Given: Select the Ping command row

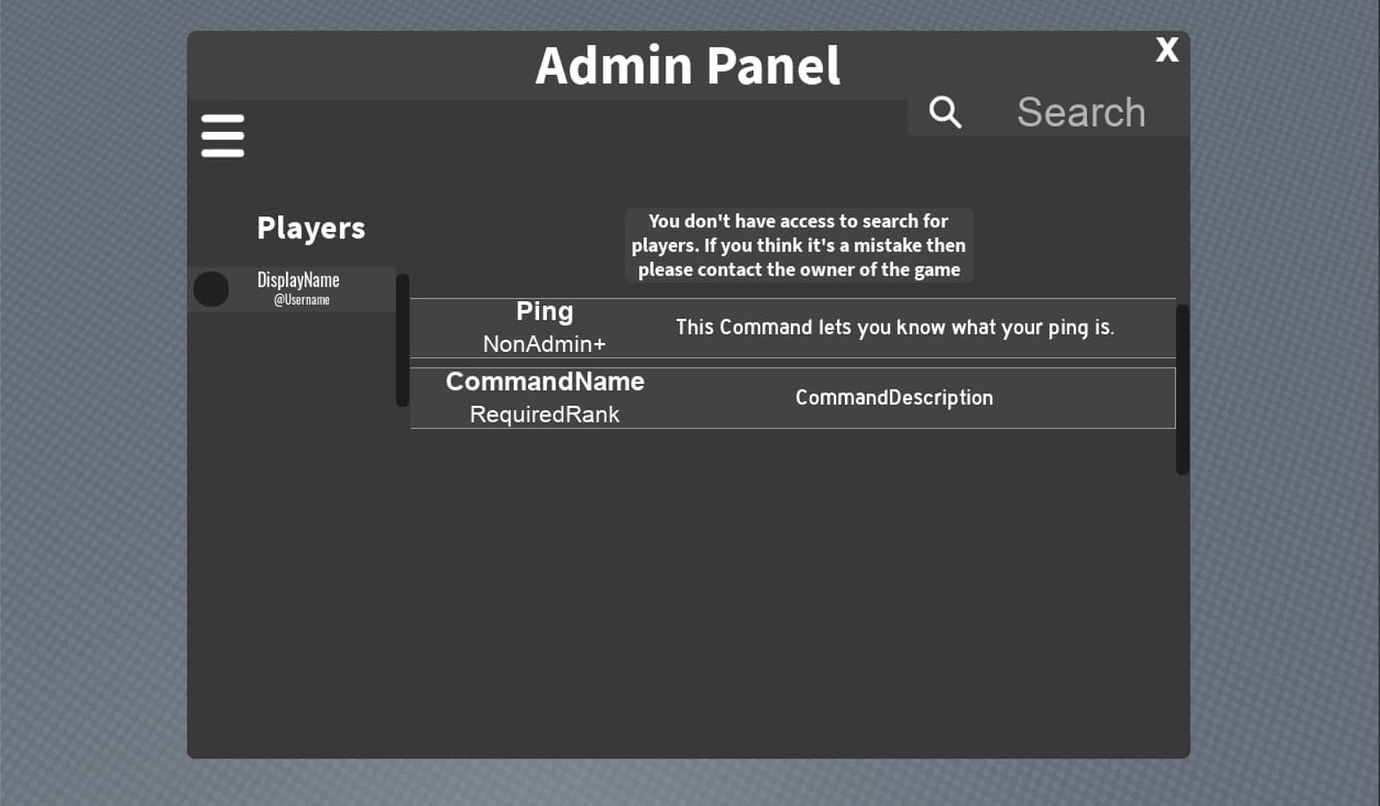Looking at the screenshot, I should point(792,327).
